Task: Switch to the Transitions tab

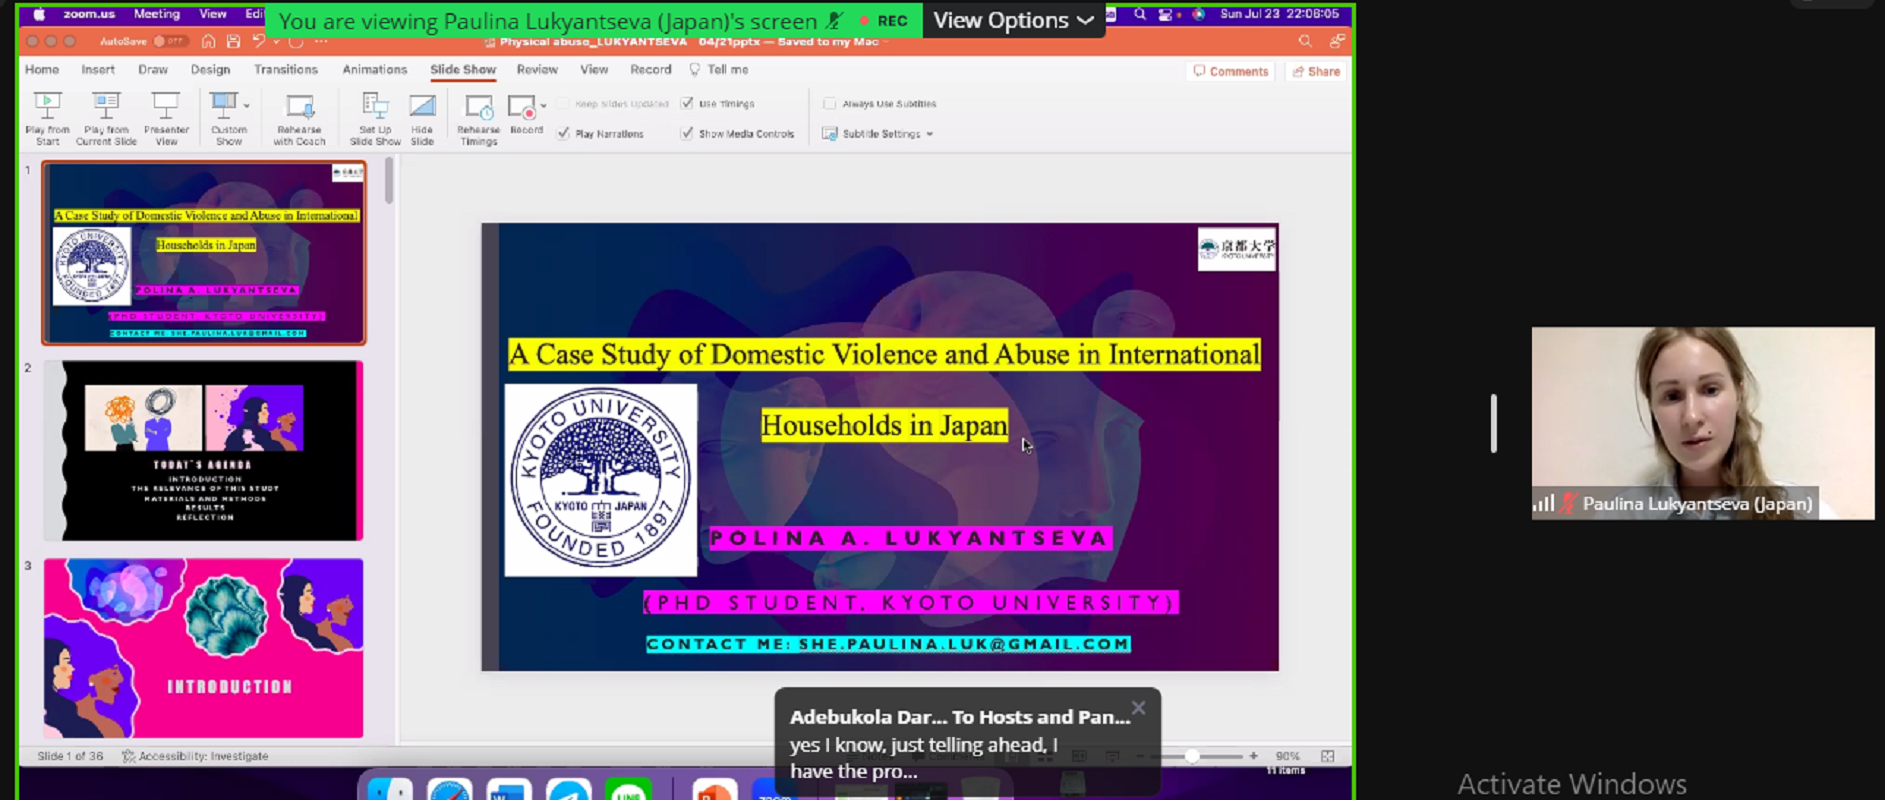Action: click(286, 69)
